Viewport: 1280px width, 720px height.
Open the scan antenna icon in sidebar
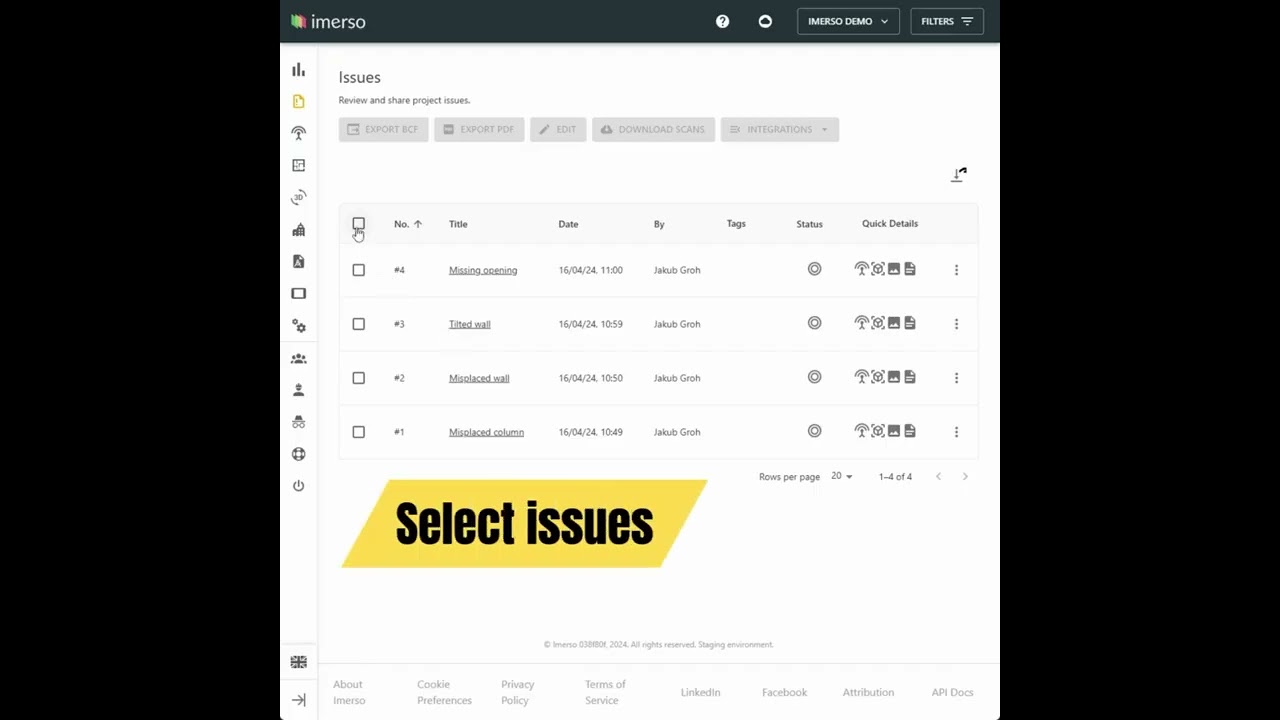click(298, 133)
